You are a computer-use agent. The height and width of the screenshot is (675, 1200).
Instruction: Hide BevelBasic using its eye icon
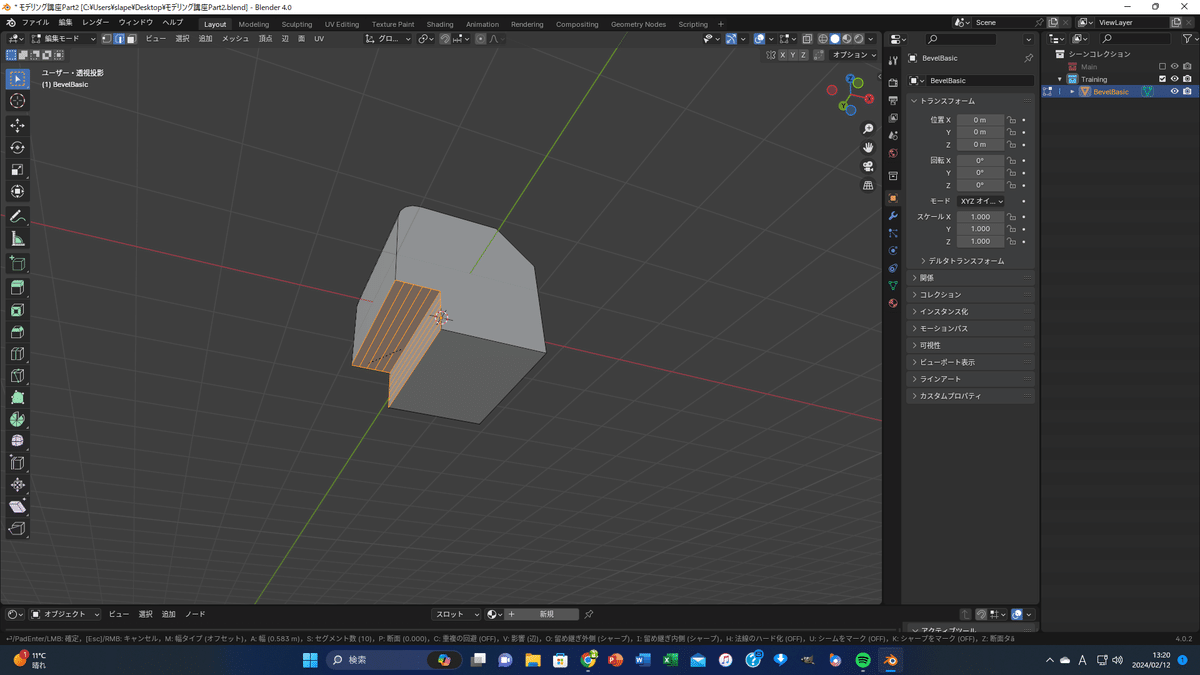(1175, 92)
